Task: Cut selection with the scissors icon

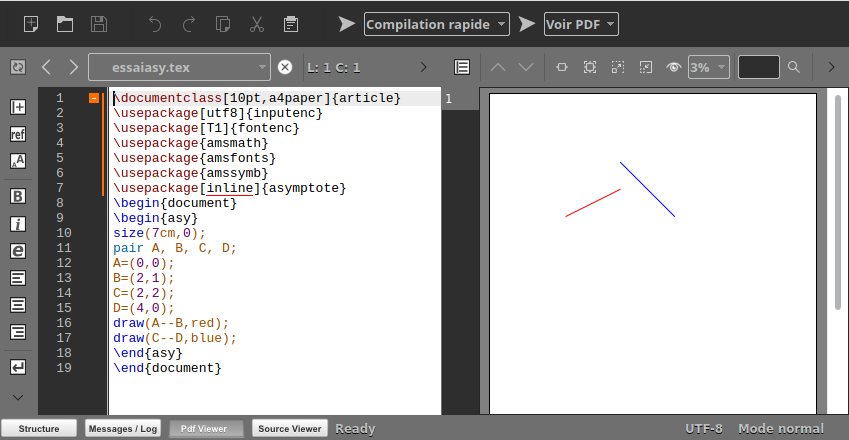Action: (257, 24)
